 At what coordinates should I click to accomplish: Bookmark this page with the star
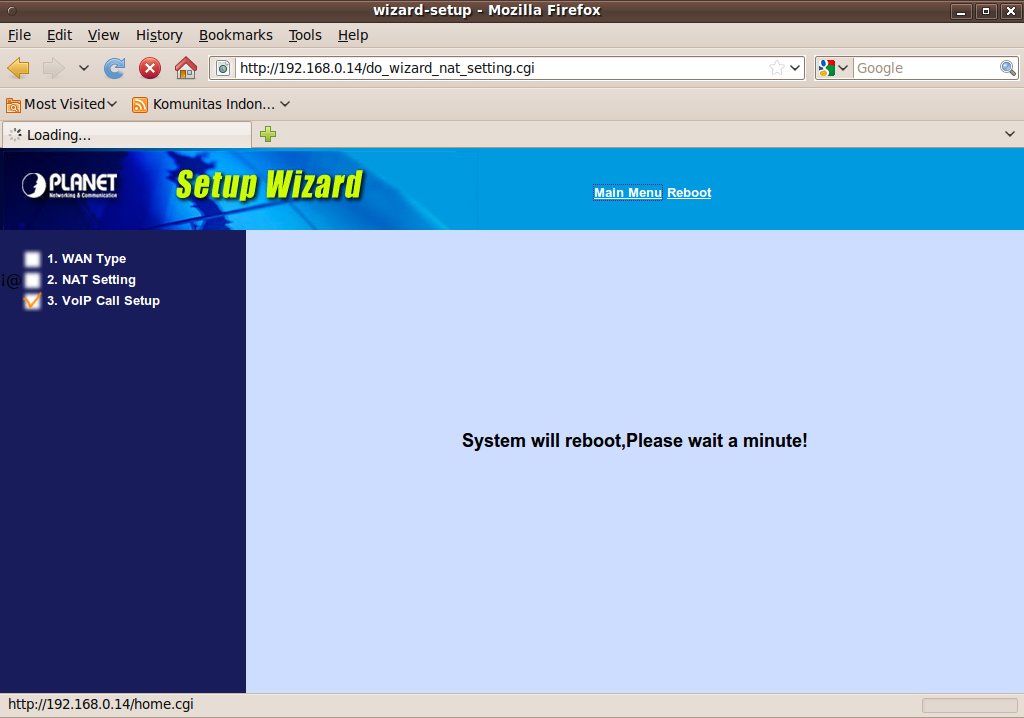click(776, 68)
